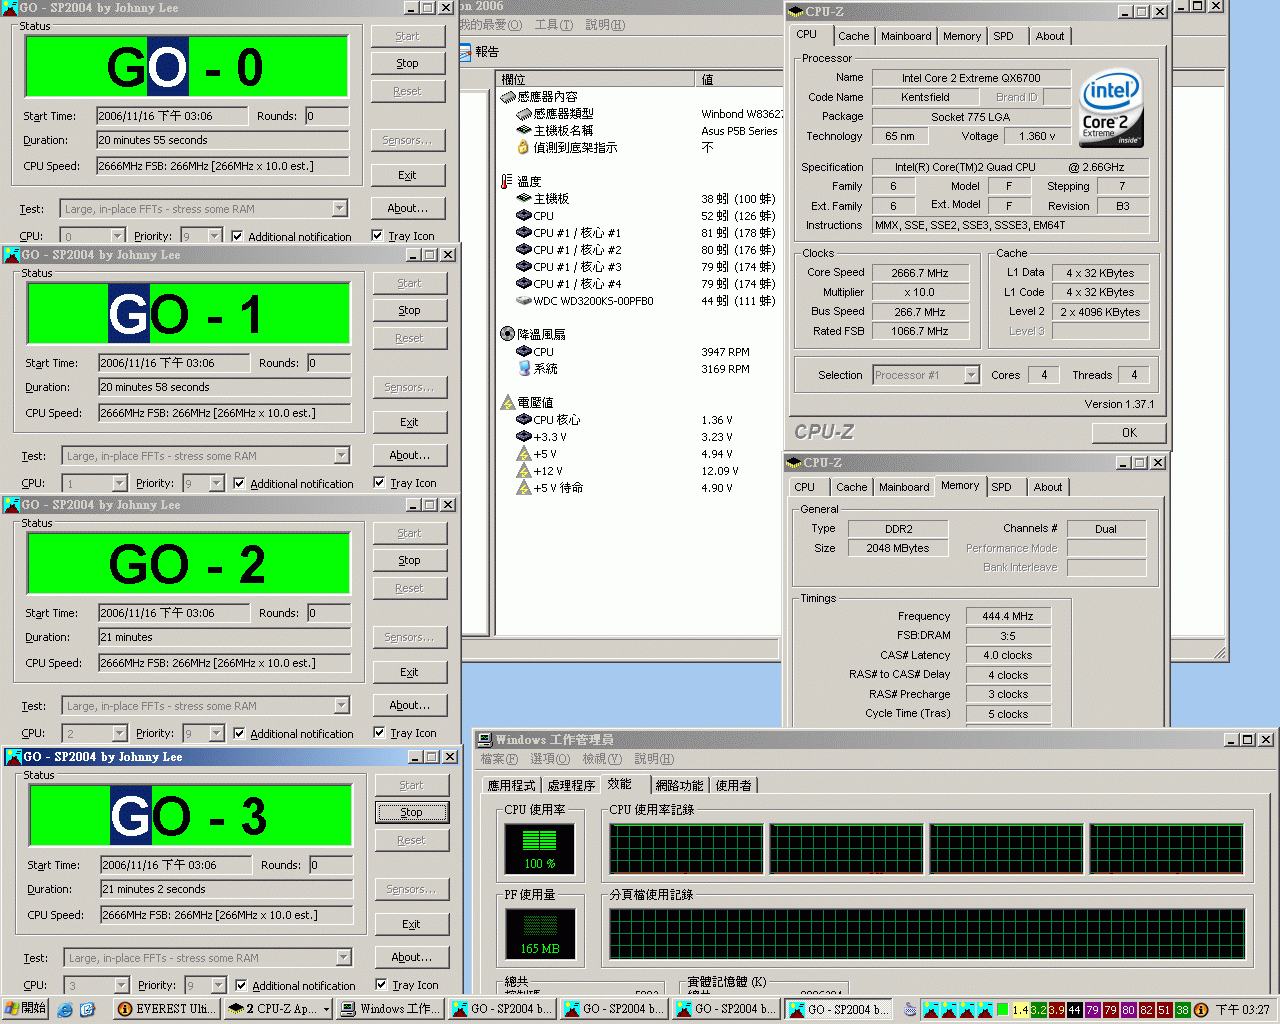
Task: Click the +12 V lightning icon
Action: (524, 471)
